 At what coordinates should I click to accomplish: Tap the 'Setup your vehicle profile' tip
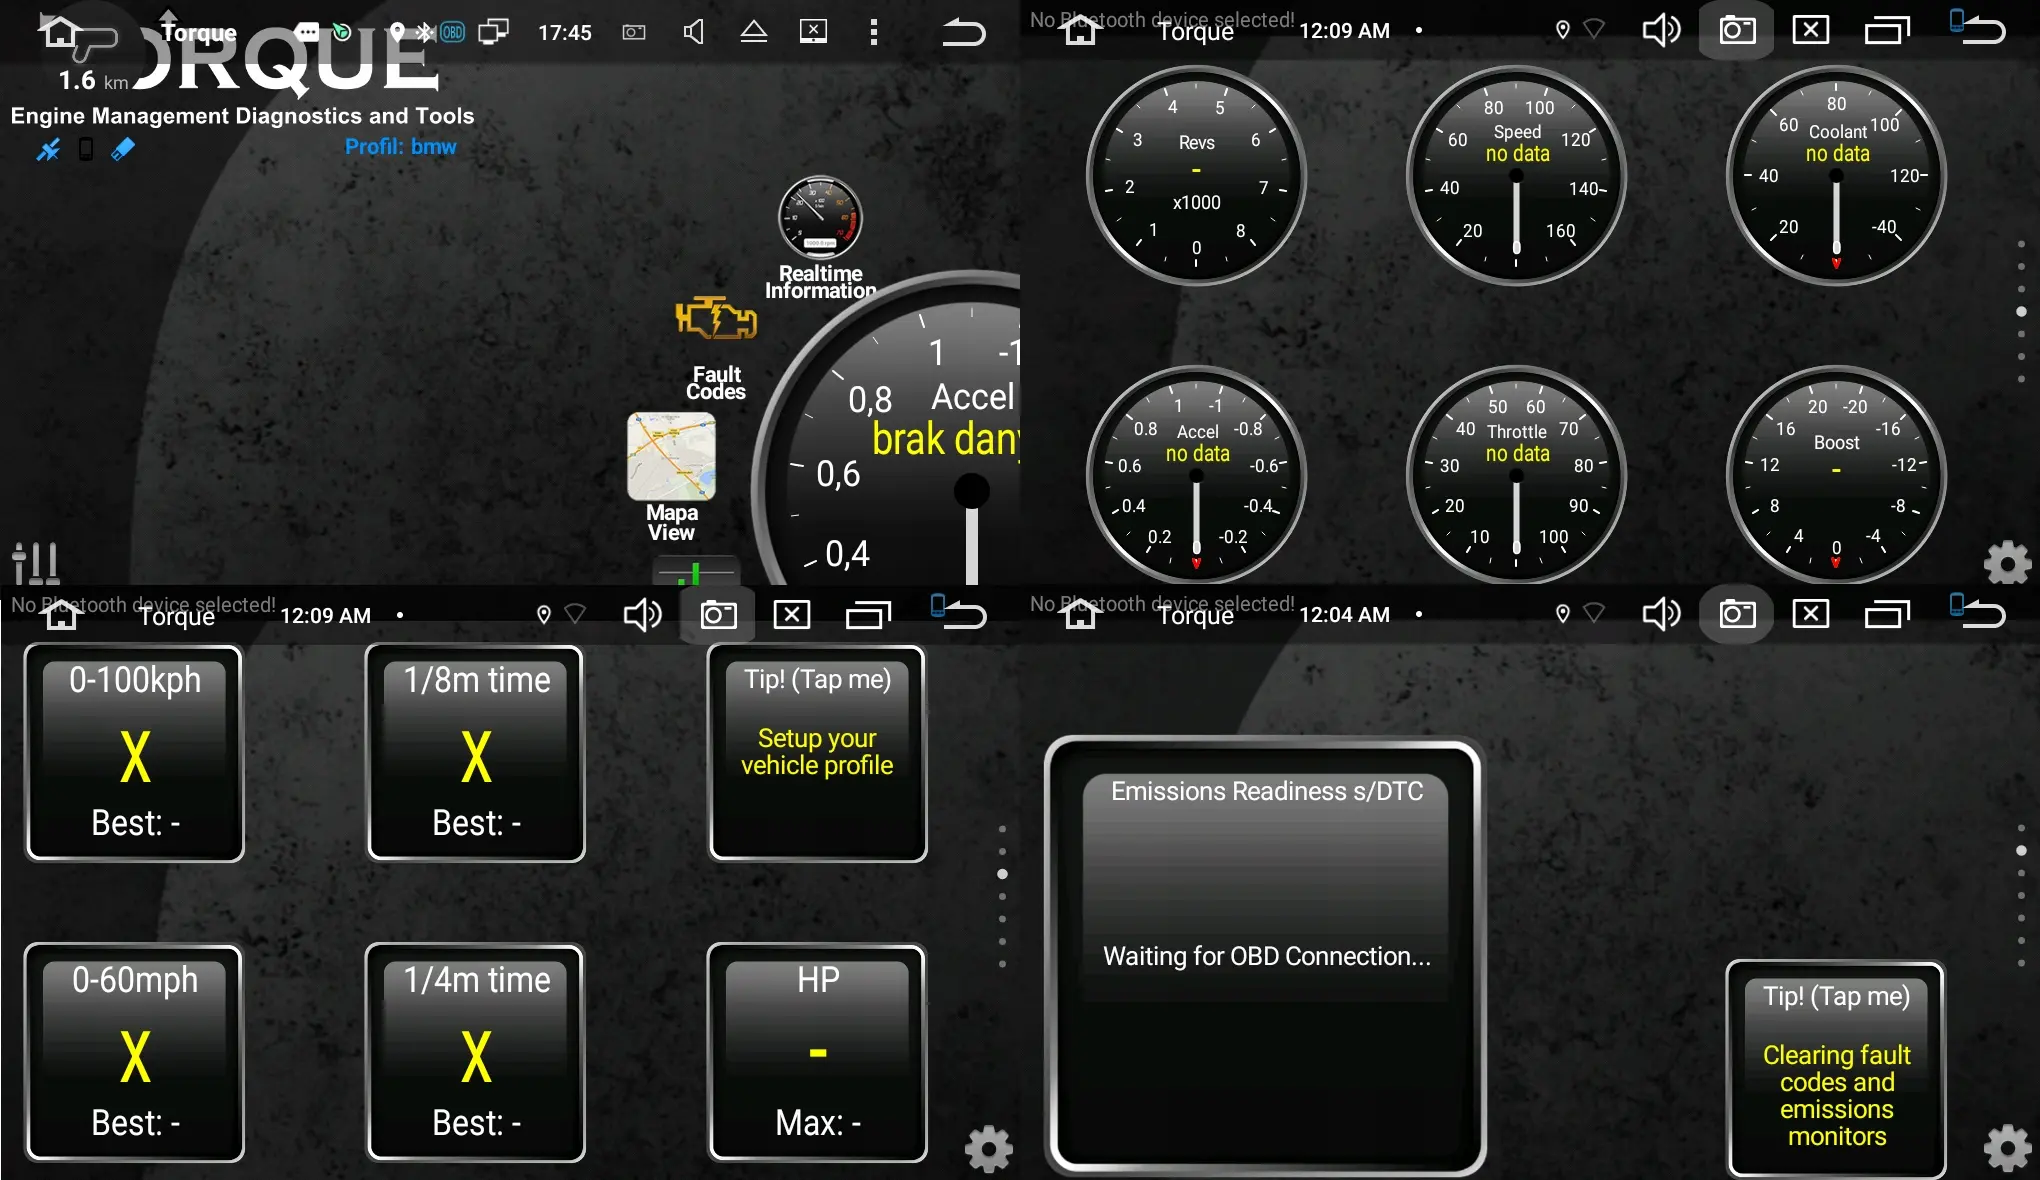(817, 752)
